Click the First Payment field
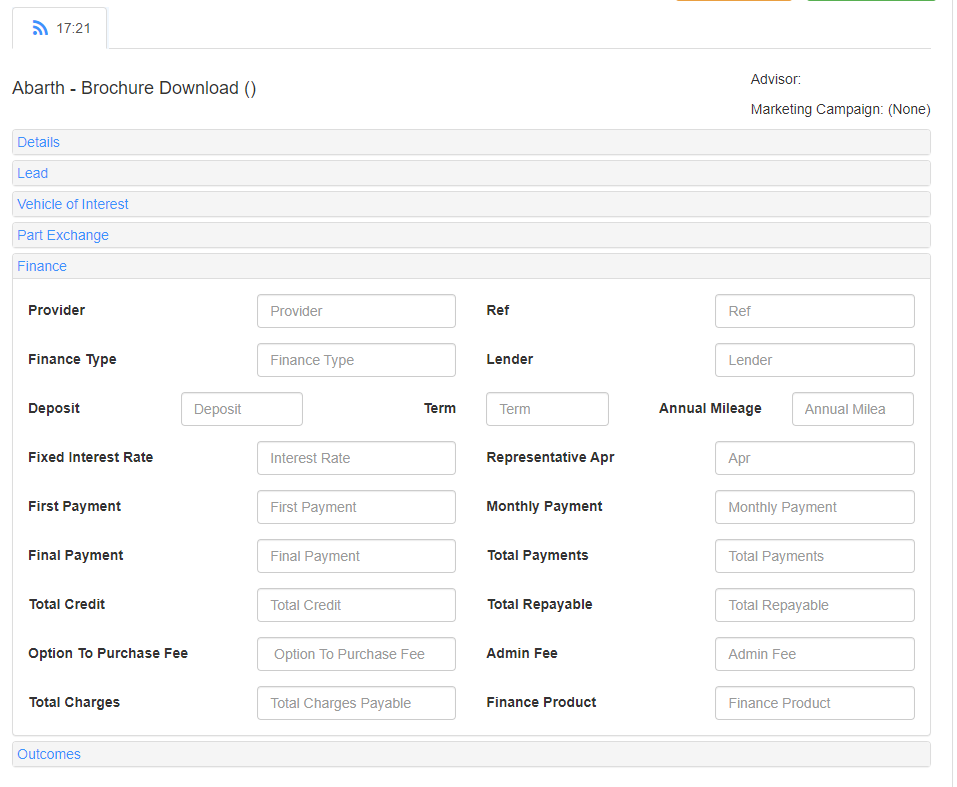The height and width of the screenshot is (787, 957). click(x=356, y=507)
